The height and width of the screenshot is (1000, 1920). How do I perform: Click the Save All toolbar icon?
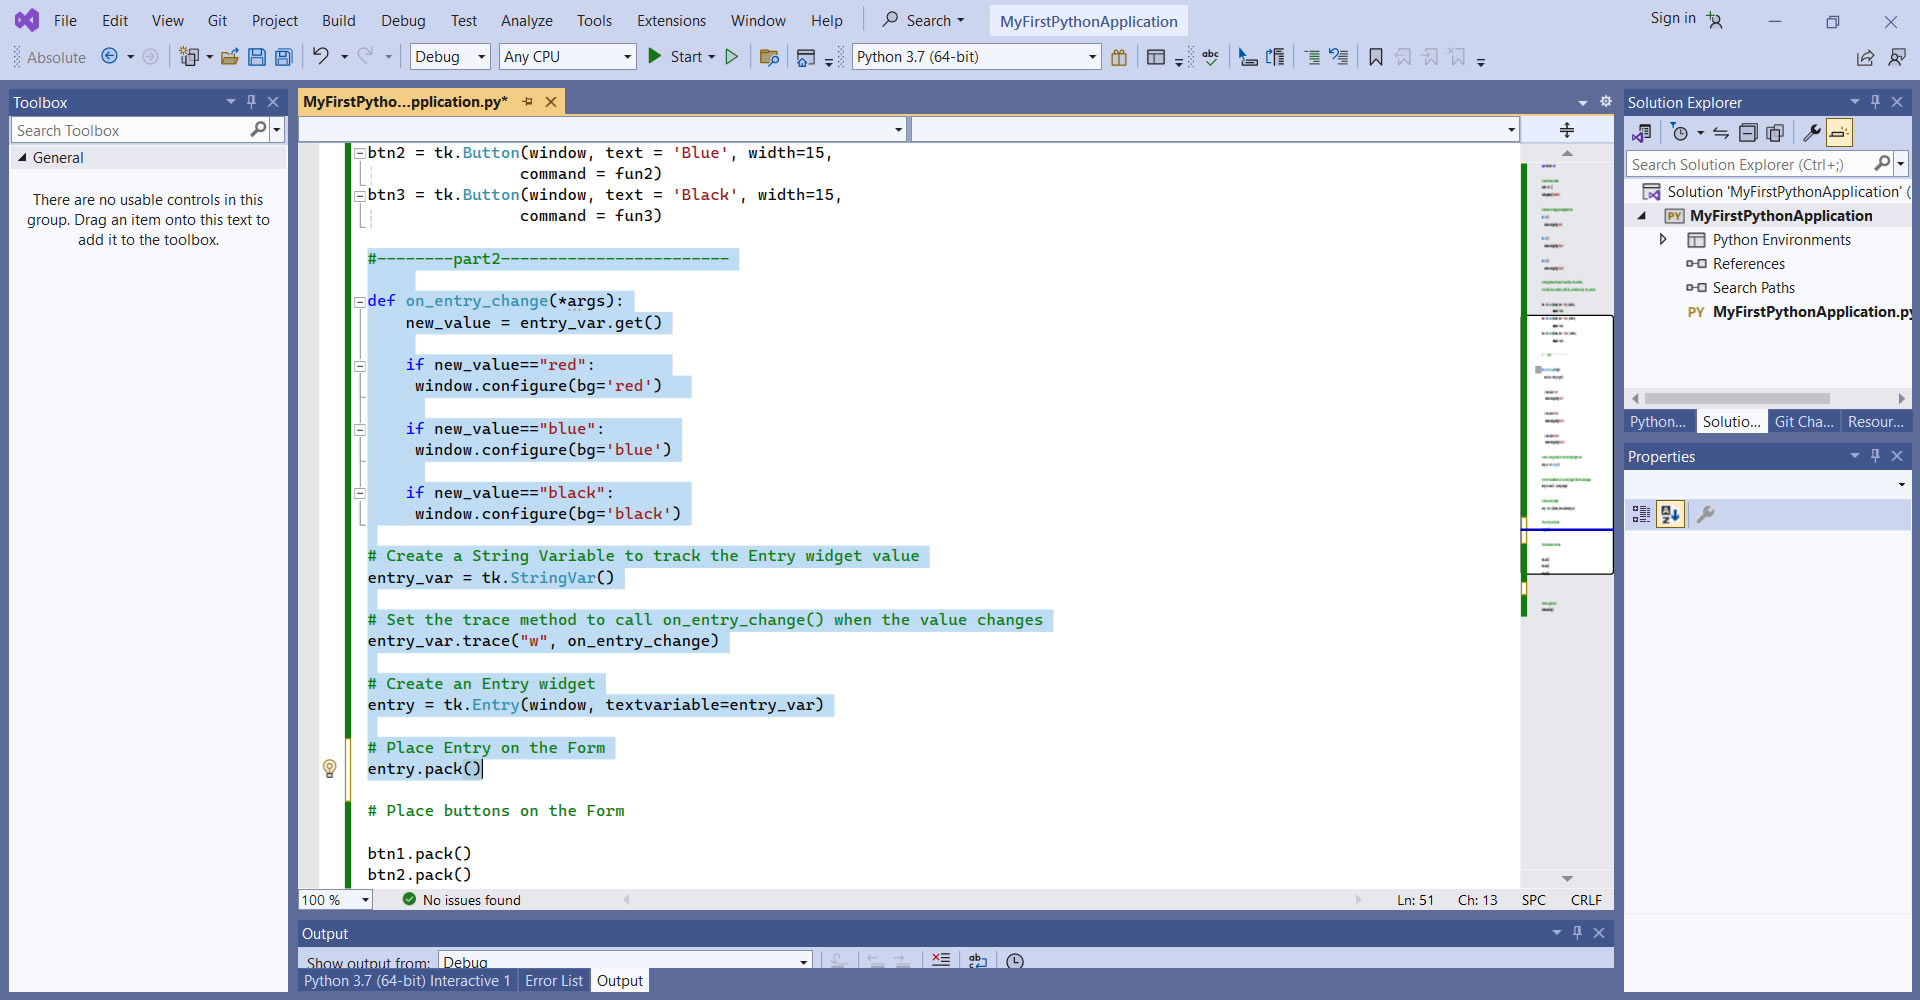click(x=284, y=57)
